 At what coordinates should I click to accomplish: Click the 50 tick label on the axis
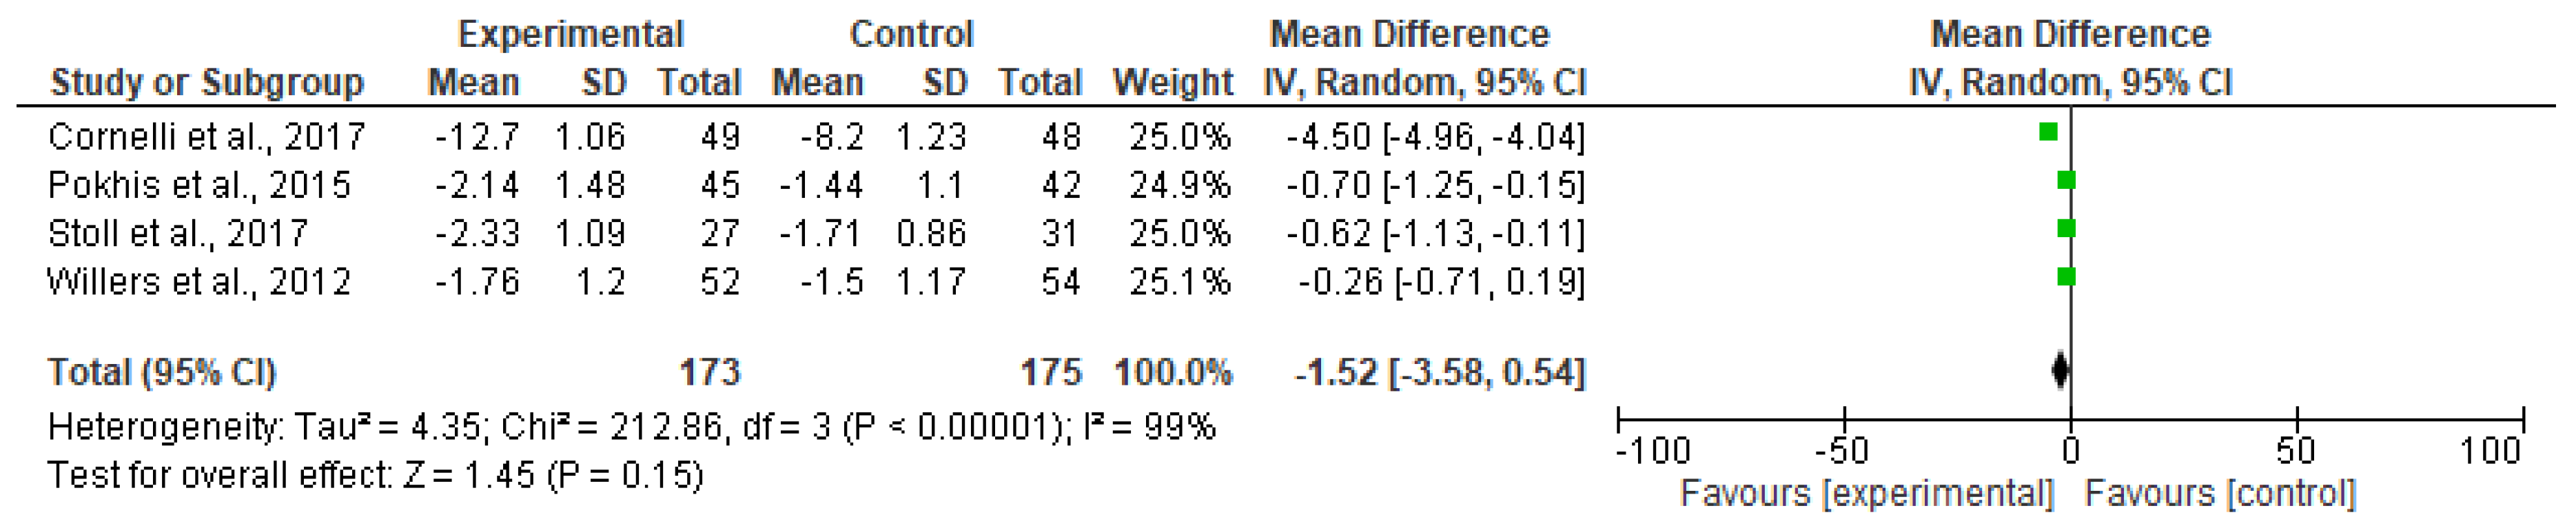pyautogui.click(x=2296, y=451)
